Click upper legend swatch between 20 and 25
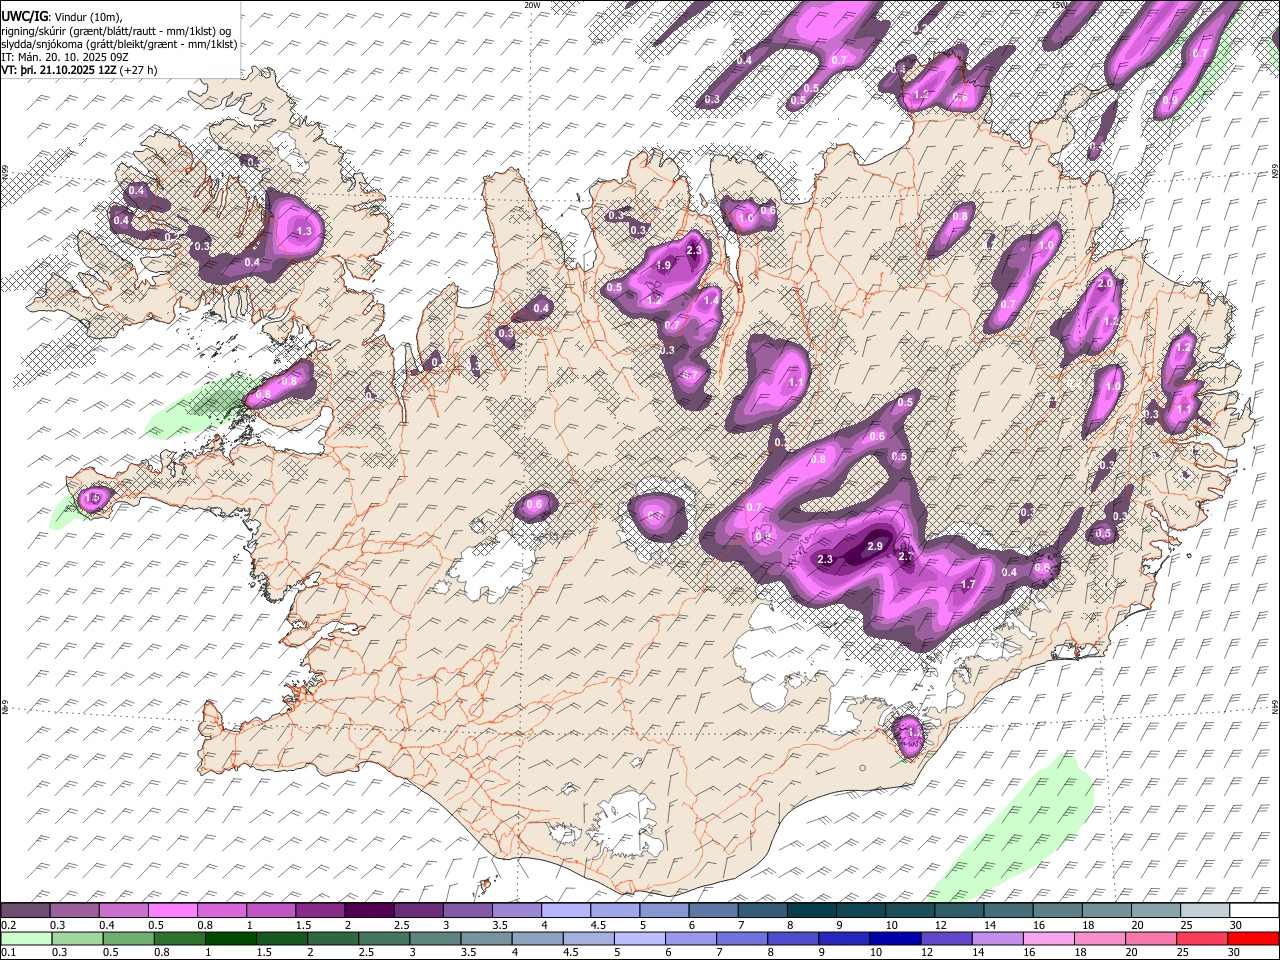The width and height of the screenshot is (1280, 960). pos(1155,910)
